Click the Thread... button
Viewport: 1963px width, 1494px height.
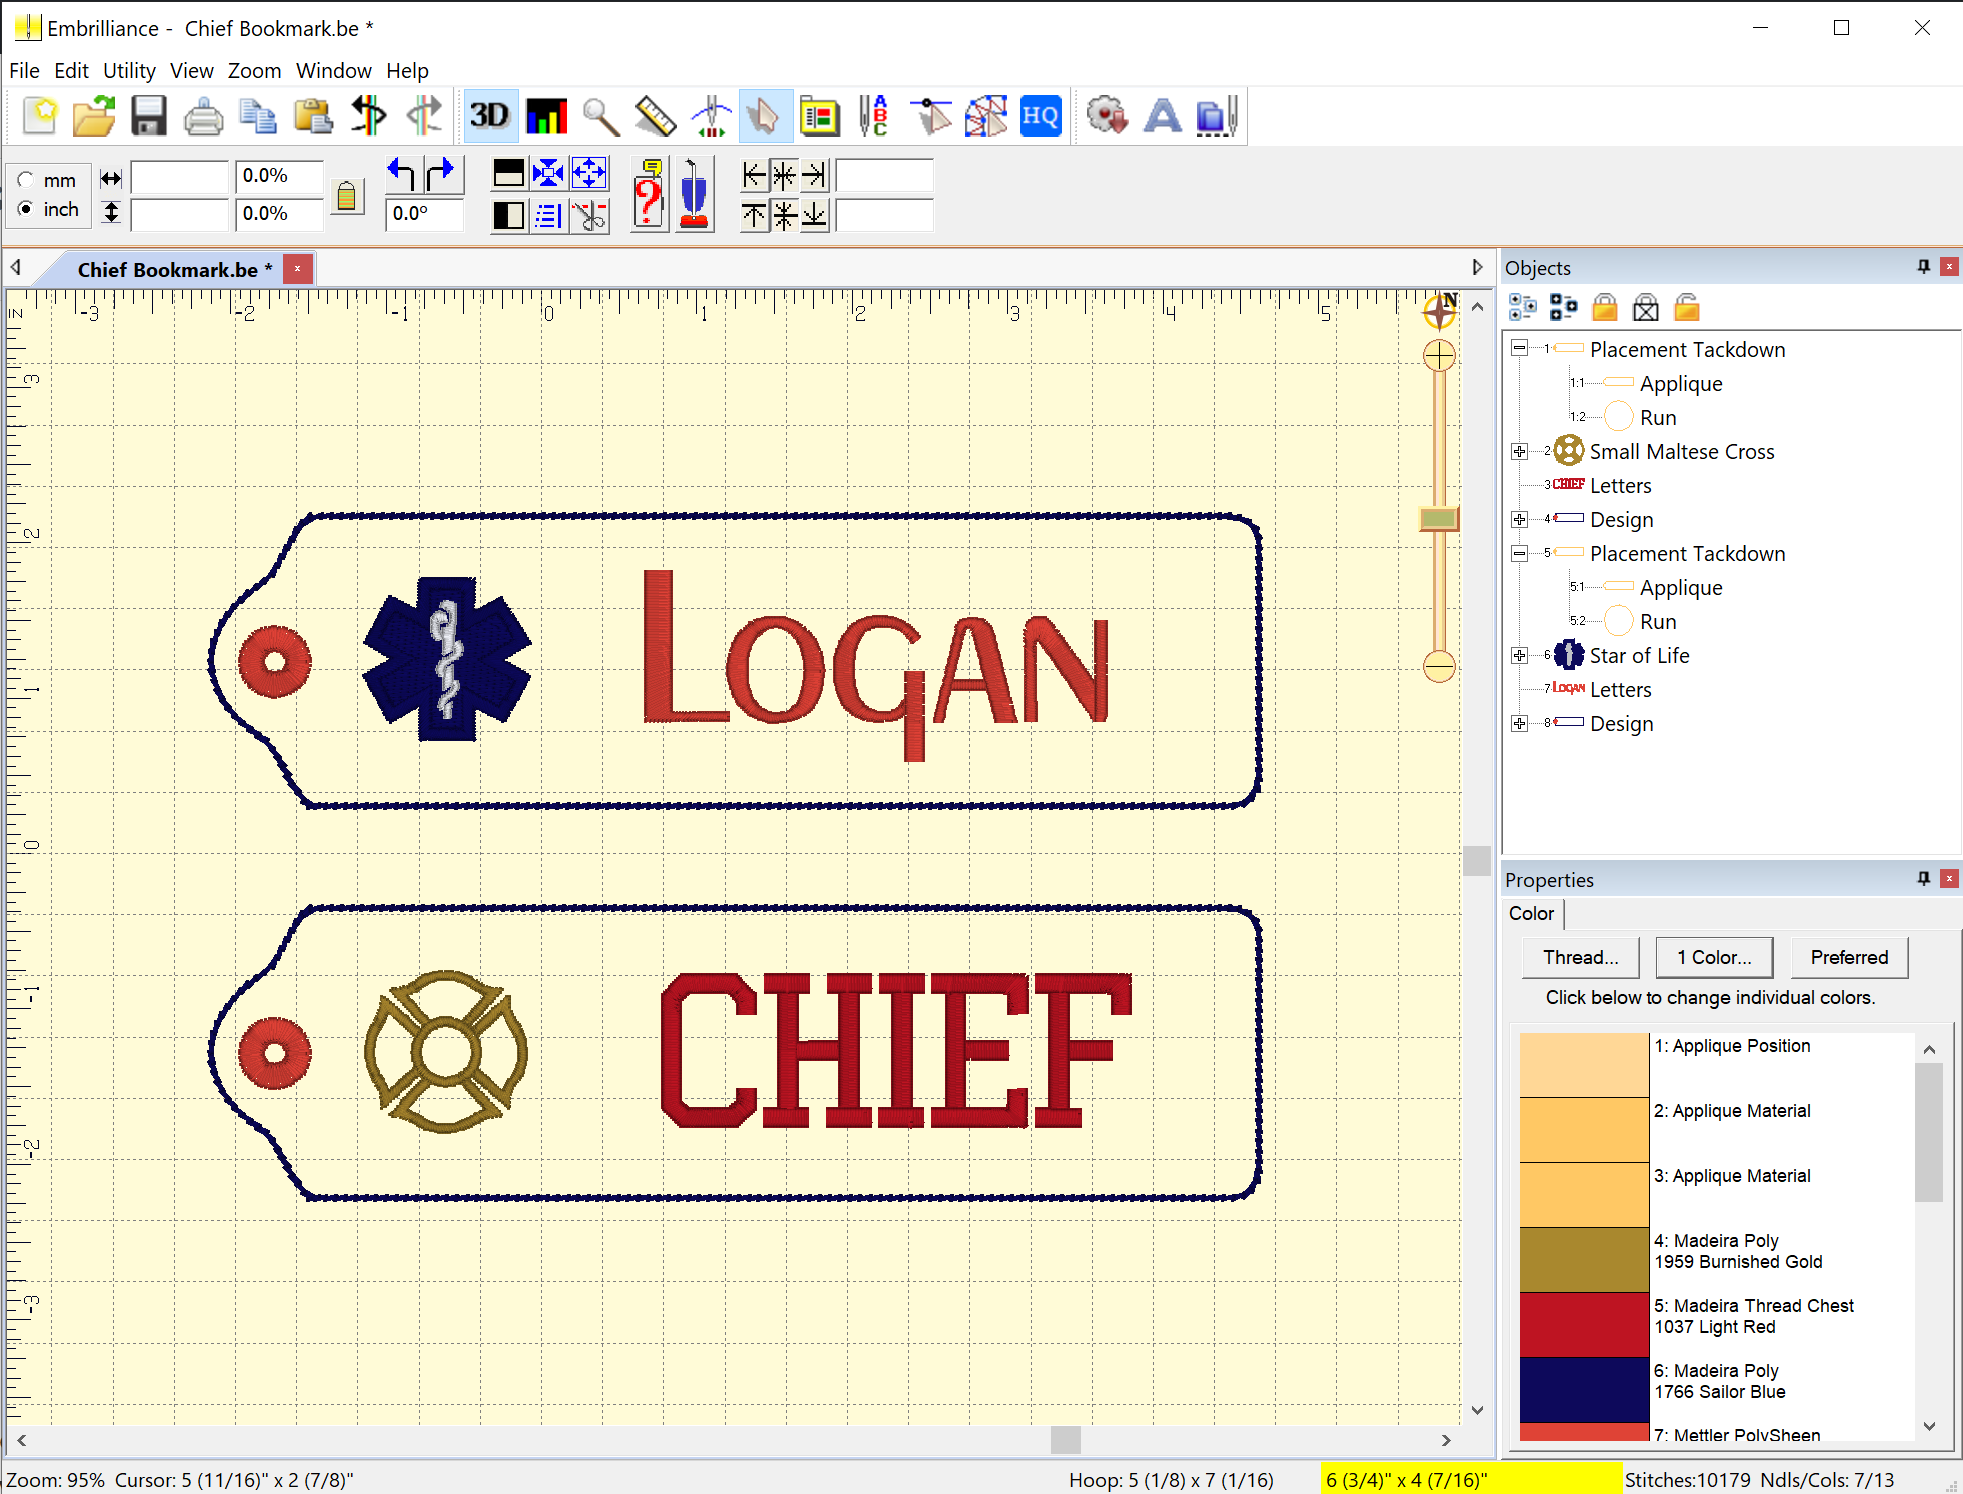click(x=1580, y=957)
